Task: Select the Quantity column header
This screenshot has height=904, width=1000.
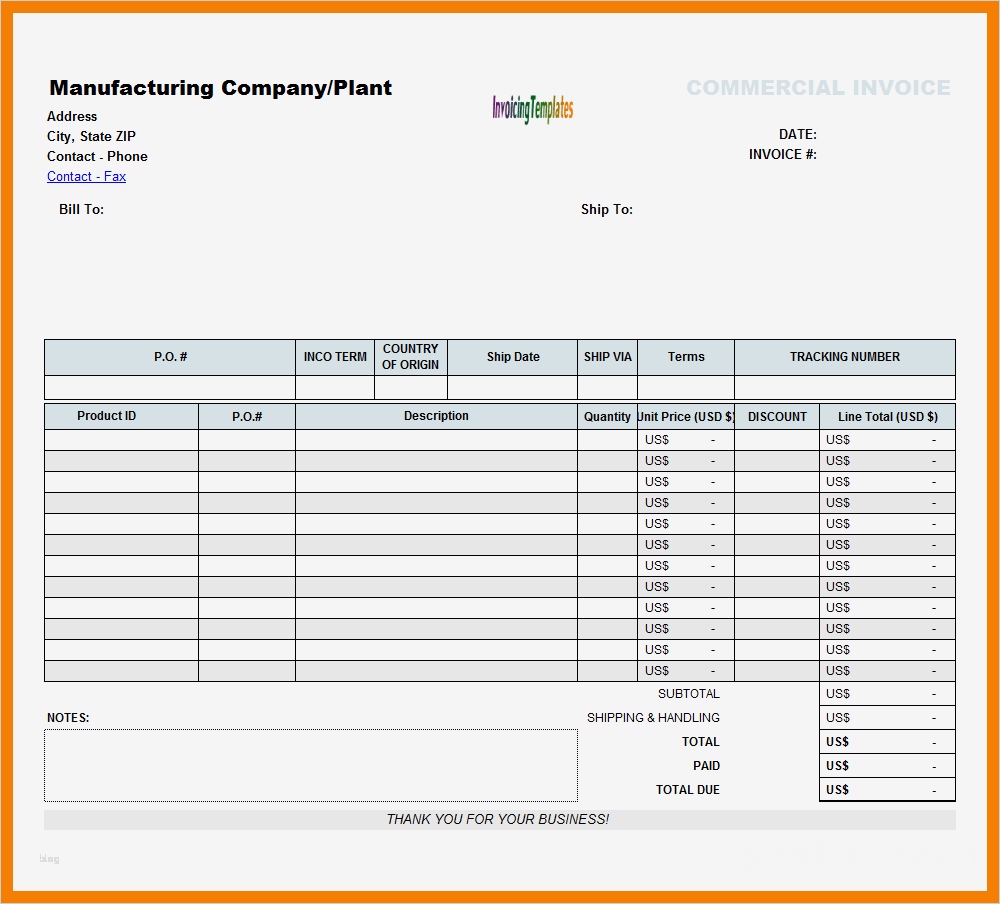Action: (607, 416)
